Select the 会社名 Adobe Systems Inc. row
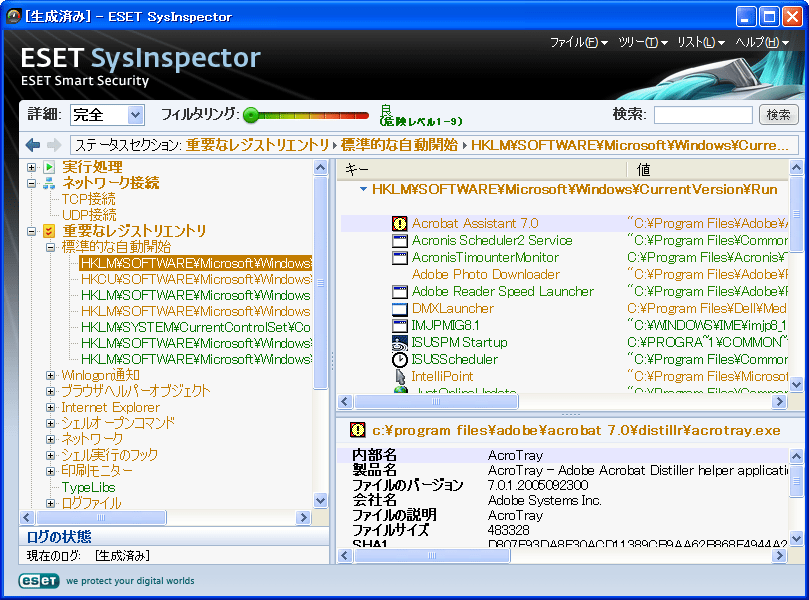This screenshot has width=809, height=600. point(564,500)
